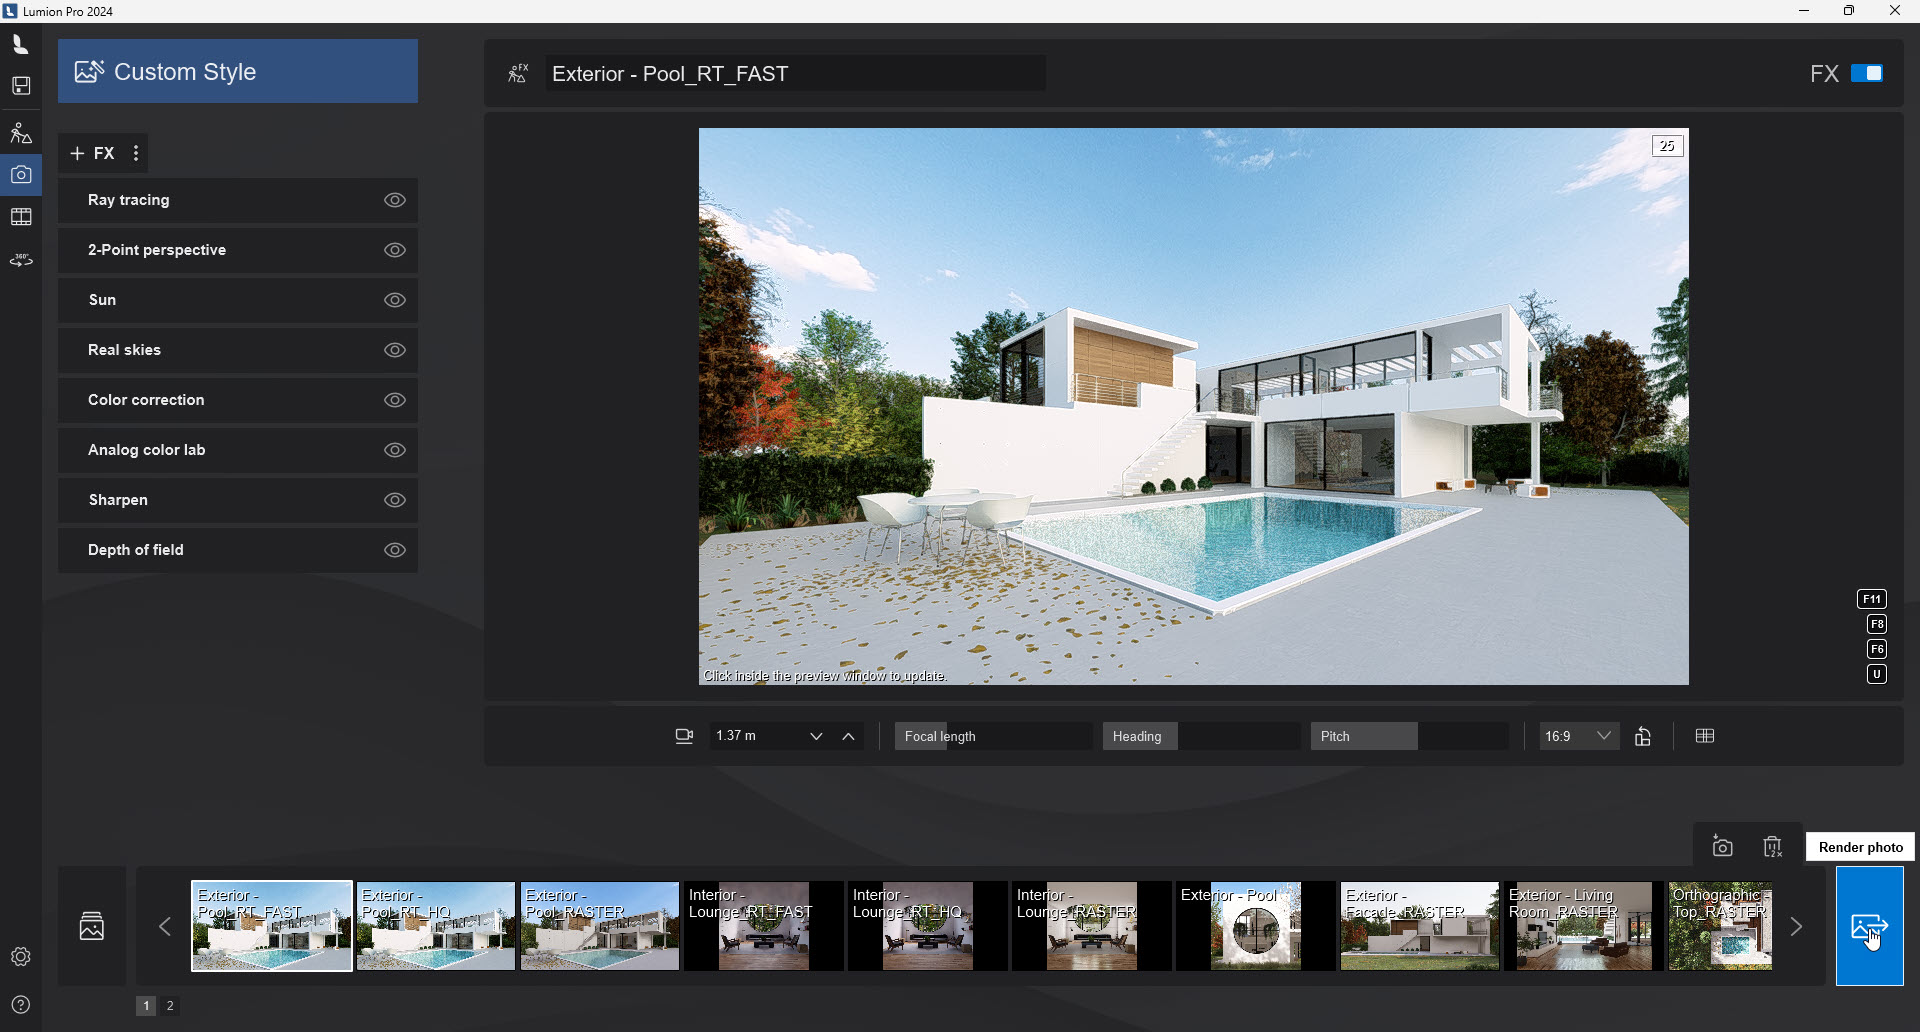Open the Movie mode filmstrip icon
The width and height of the screenshot is (1920, 1032).
[21, 217]
